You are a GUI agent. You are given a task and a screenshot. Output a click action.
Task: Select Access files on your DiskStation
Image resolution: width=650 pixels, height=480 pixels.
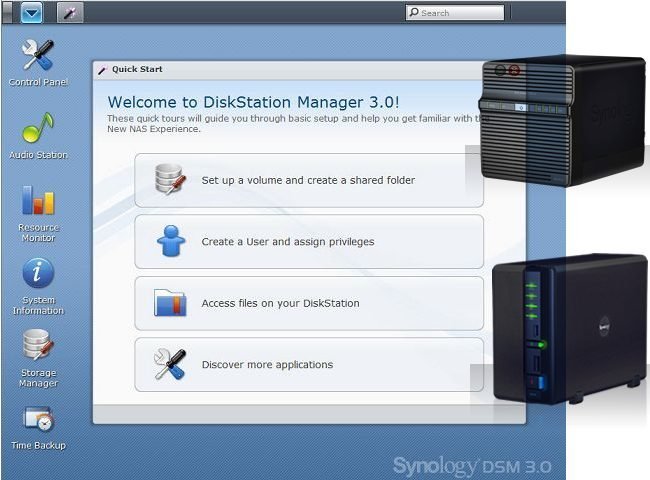pos(309,303)
